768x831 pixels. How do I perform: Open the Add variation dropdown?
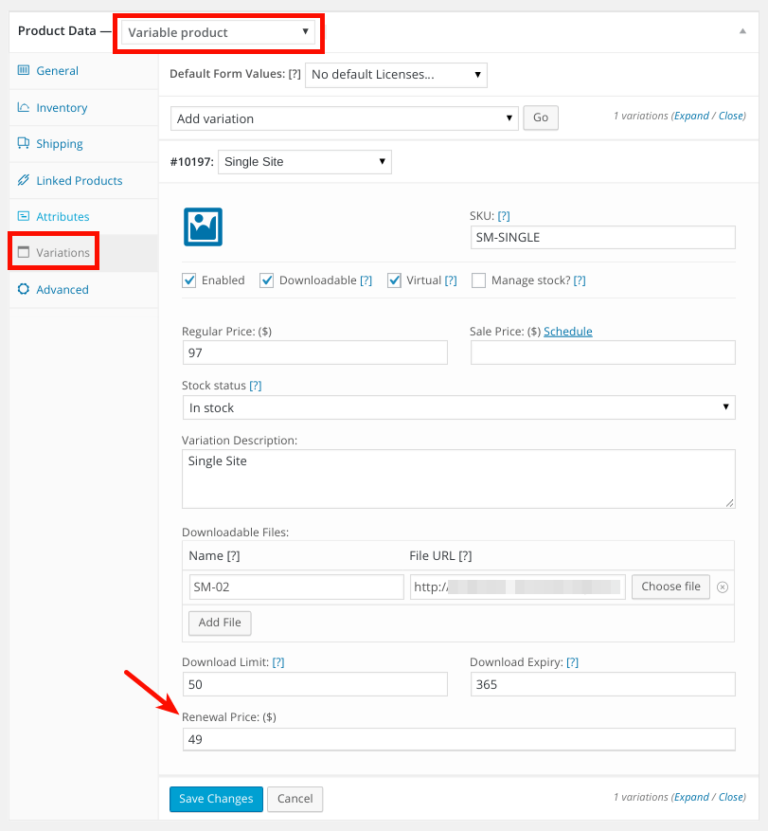point(345,118)
